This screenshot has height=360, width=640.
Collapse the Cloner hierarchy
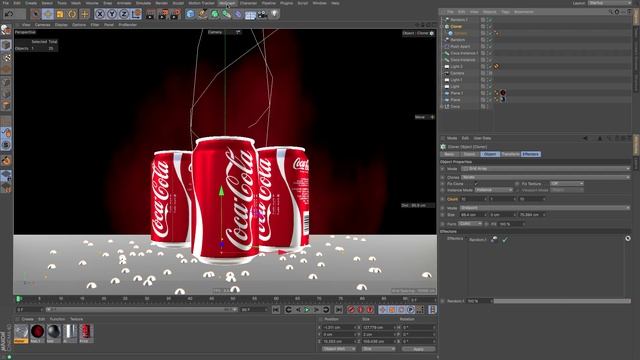(x=442, y=27)
